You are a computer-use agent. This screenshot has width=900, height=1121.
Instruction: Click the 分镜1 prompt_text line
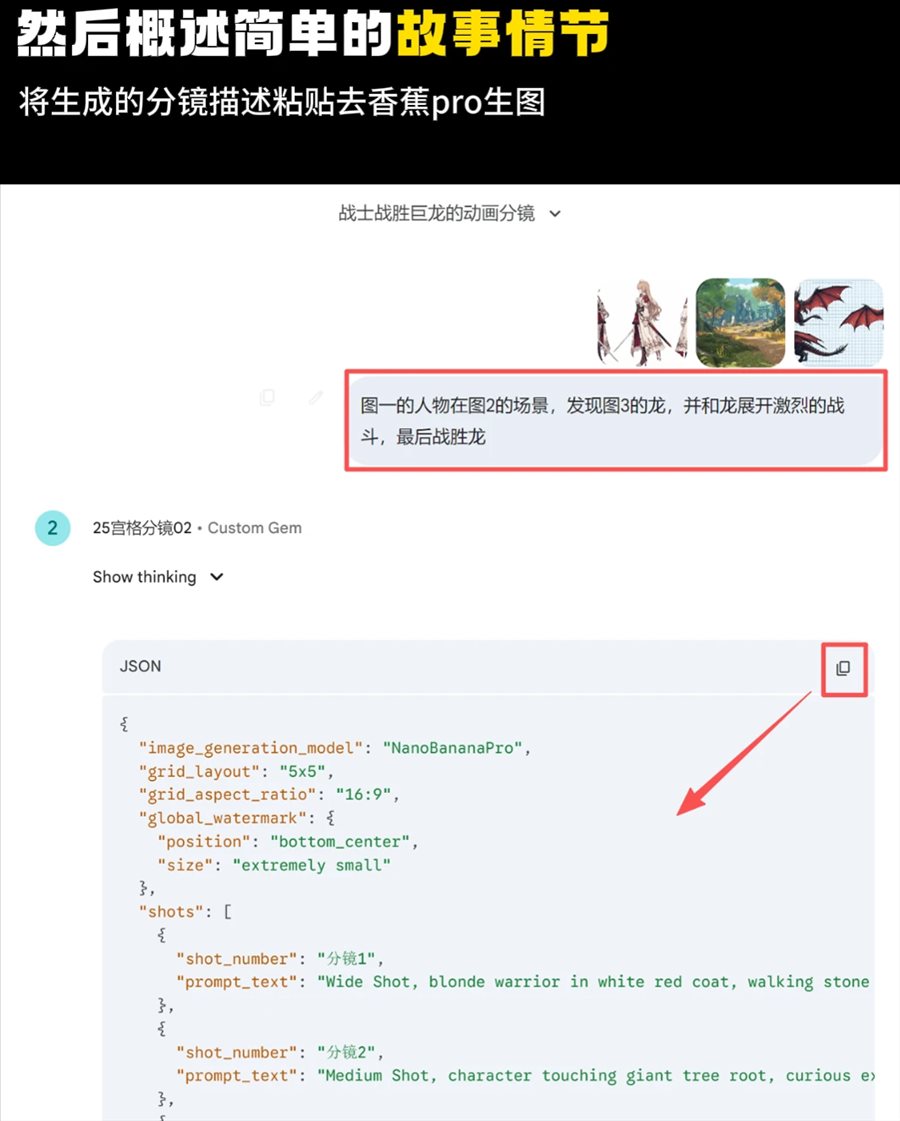[524, 982]
